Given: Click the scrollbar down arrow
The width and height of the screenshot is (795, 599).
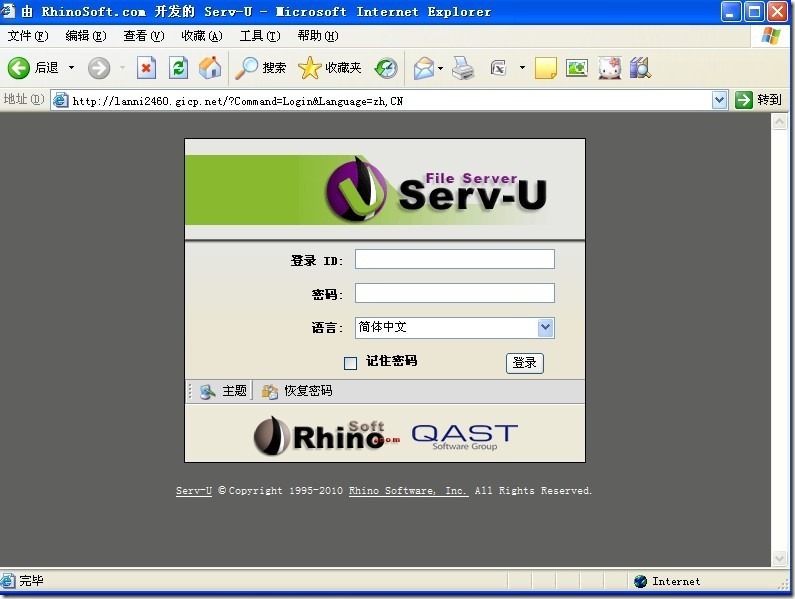Looking at the screenshot, I should click(779, 558).
